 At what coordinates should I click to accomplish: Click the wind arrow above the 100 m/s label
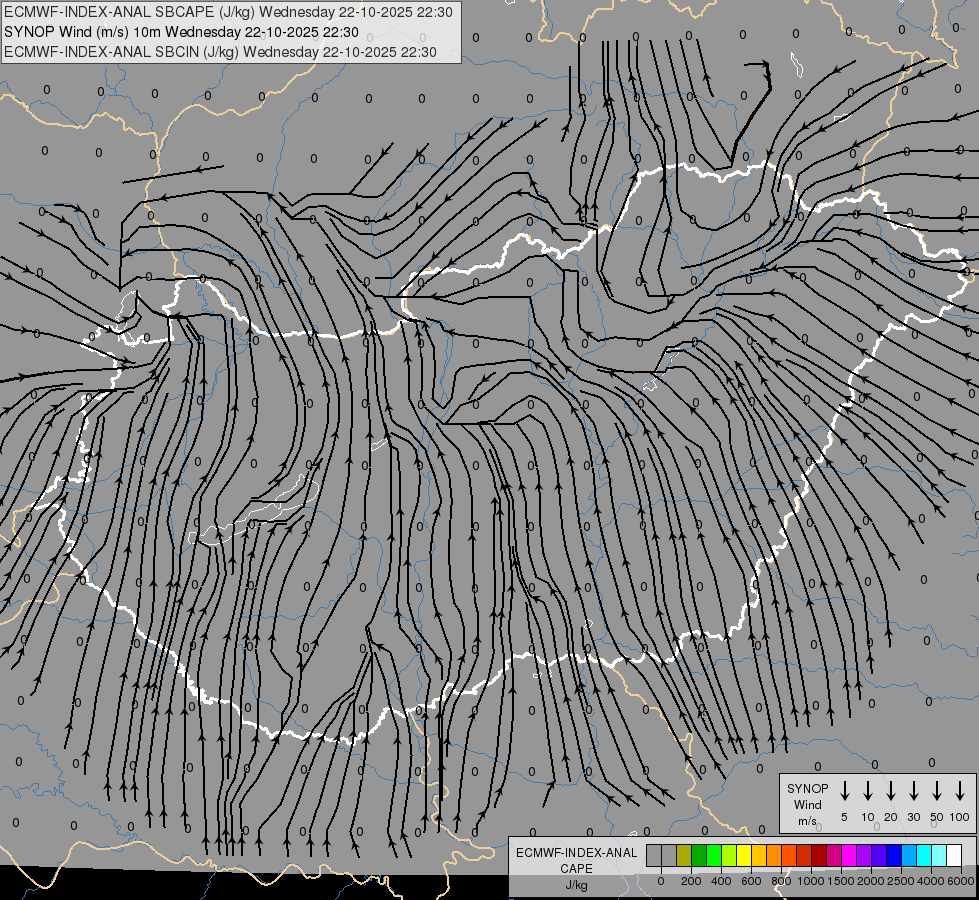(x=960, y=791)
